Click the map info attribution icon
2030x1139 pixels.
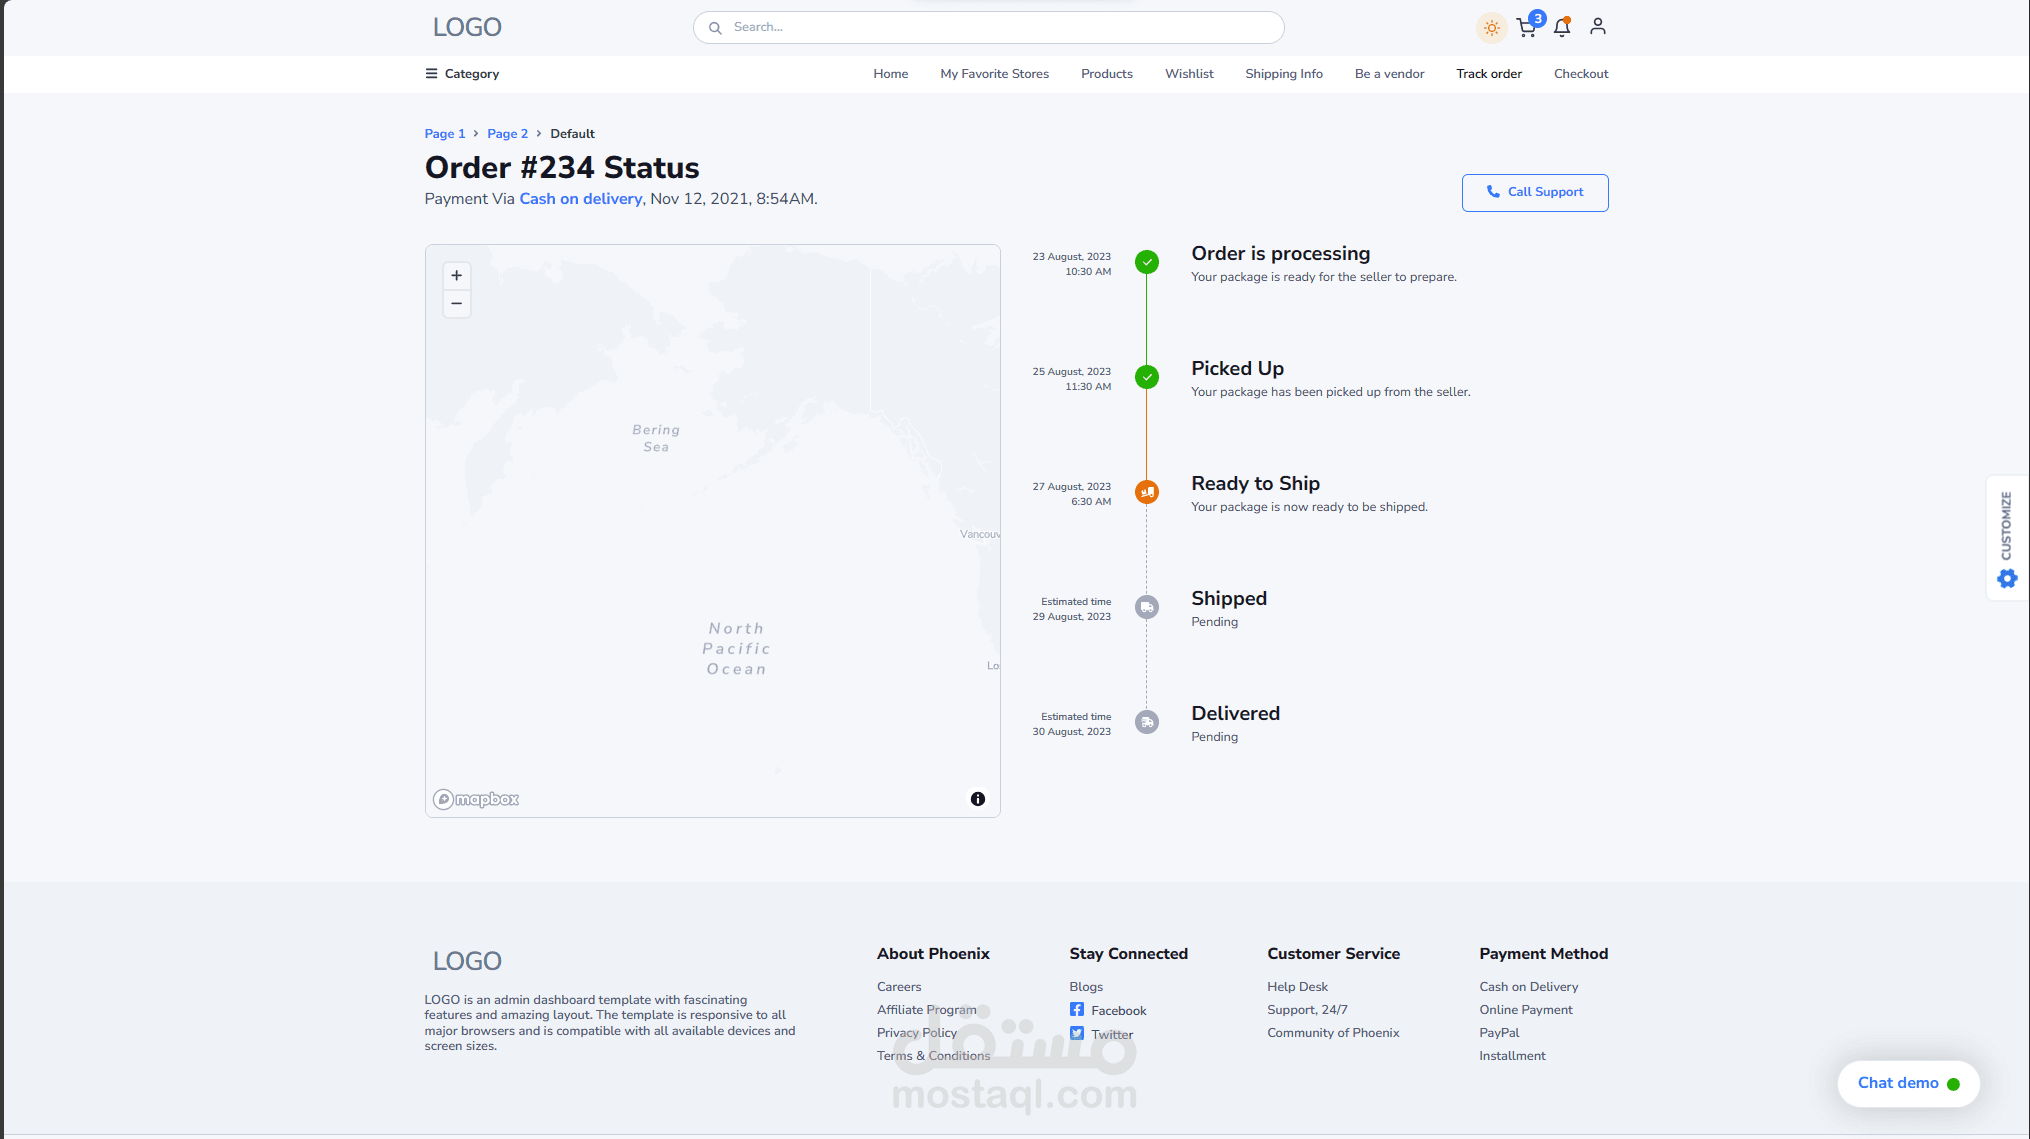(977, 799)
